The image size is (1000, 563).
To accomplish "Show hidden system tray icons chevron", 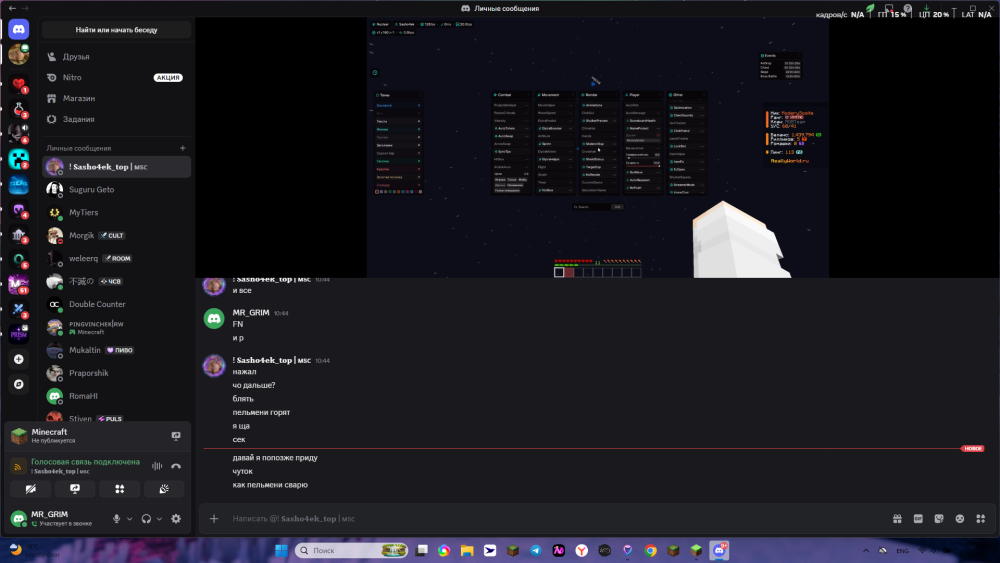I will click(865, 551).
